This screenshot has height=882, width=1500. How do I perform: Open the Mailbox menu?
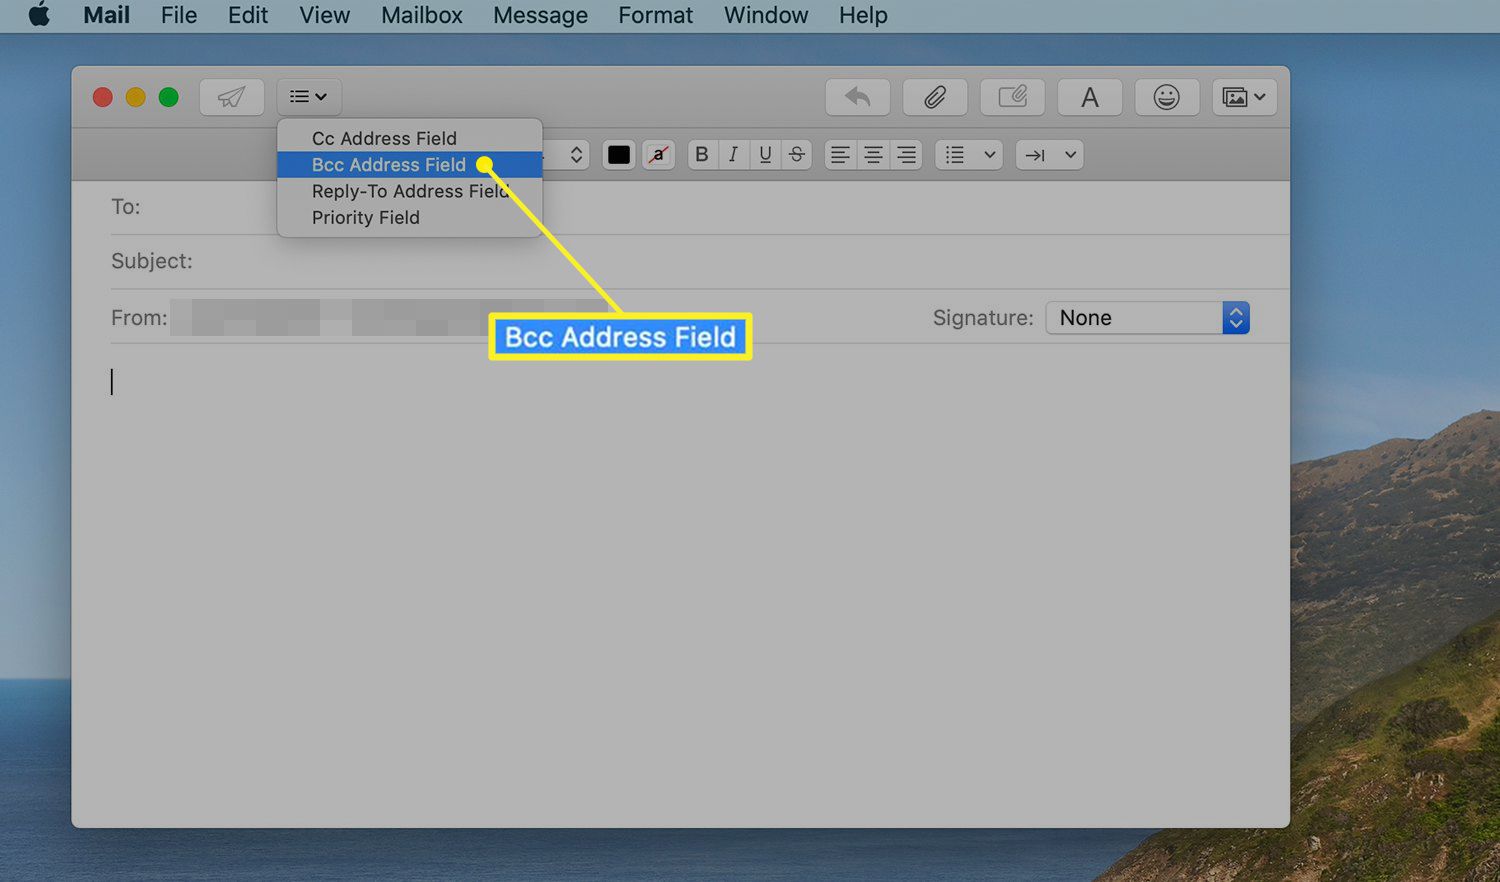(422, 15)
